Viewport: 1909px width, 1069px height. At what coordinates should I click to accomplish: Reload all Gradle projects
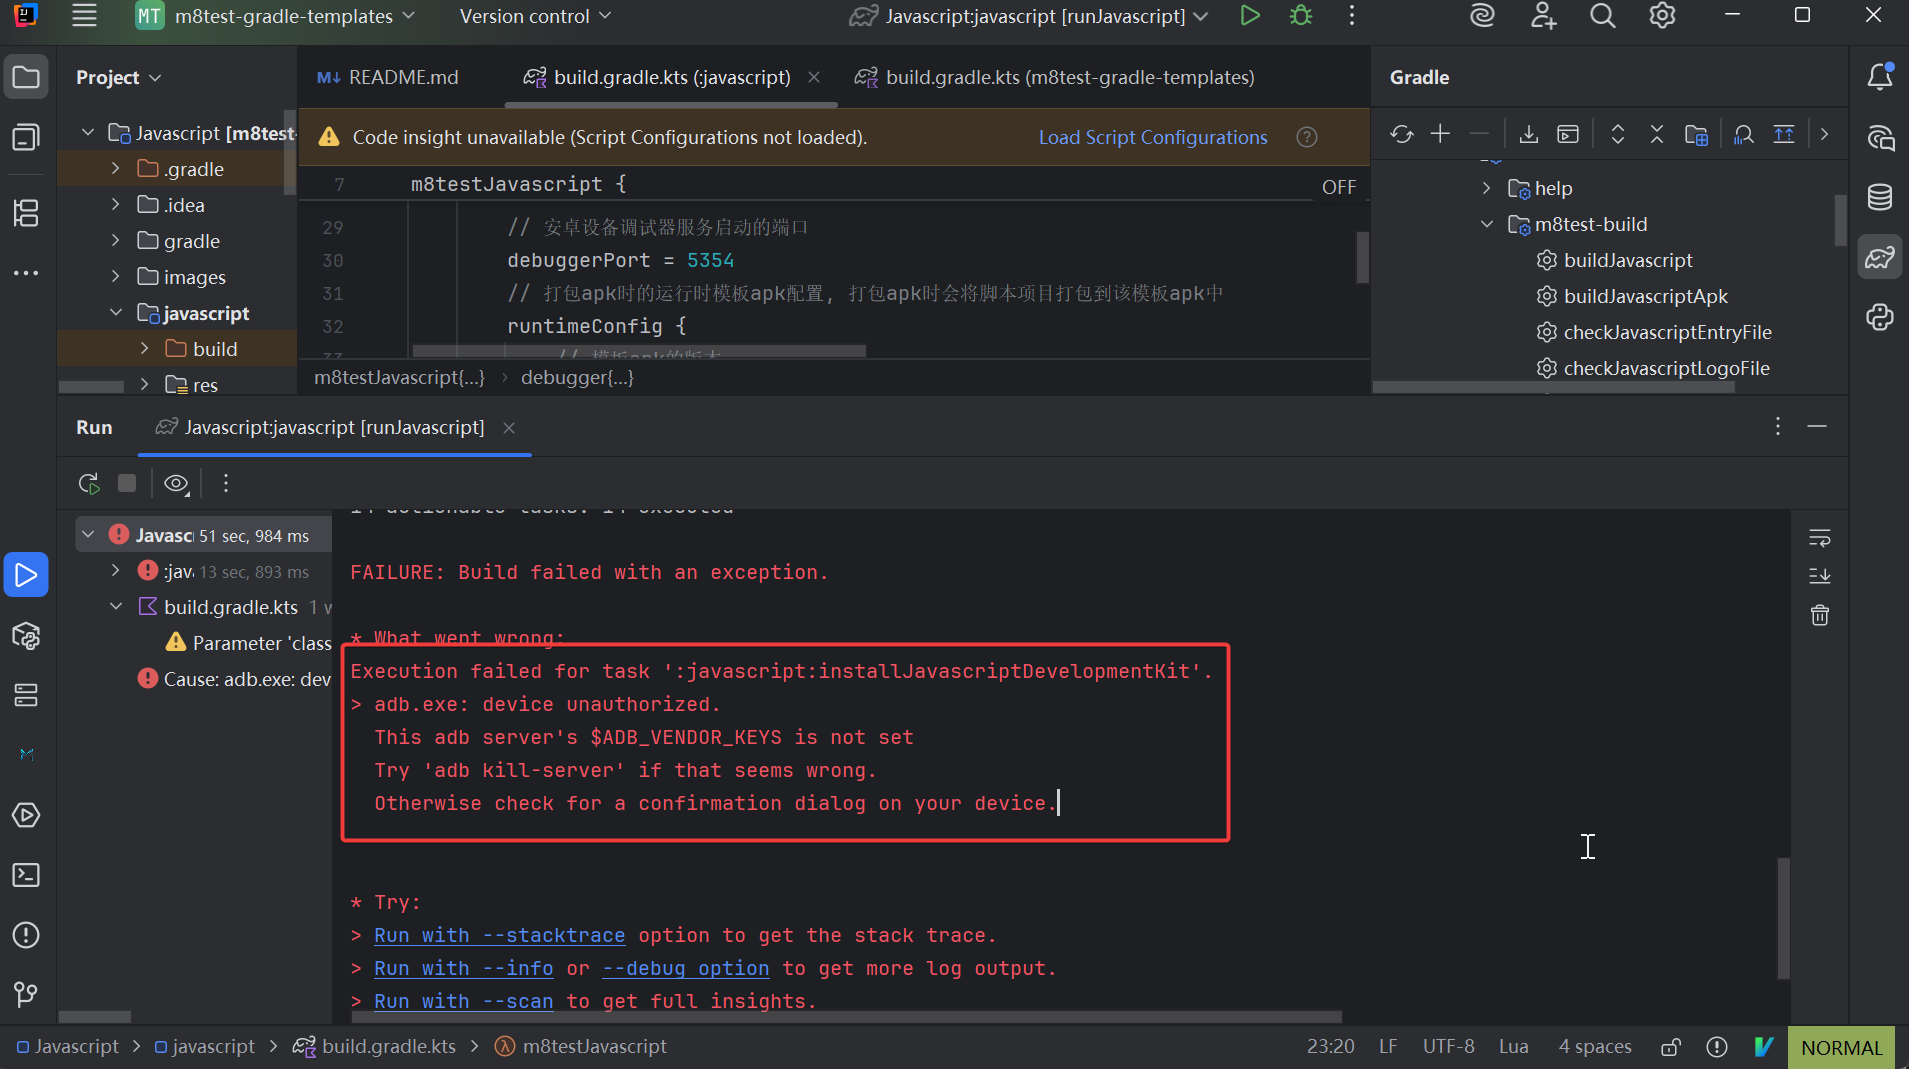[1401, 134]
